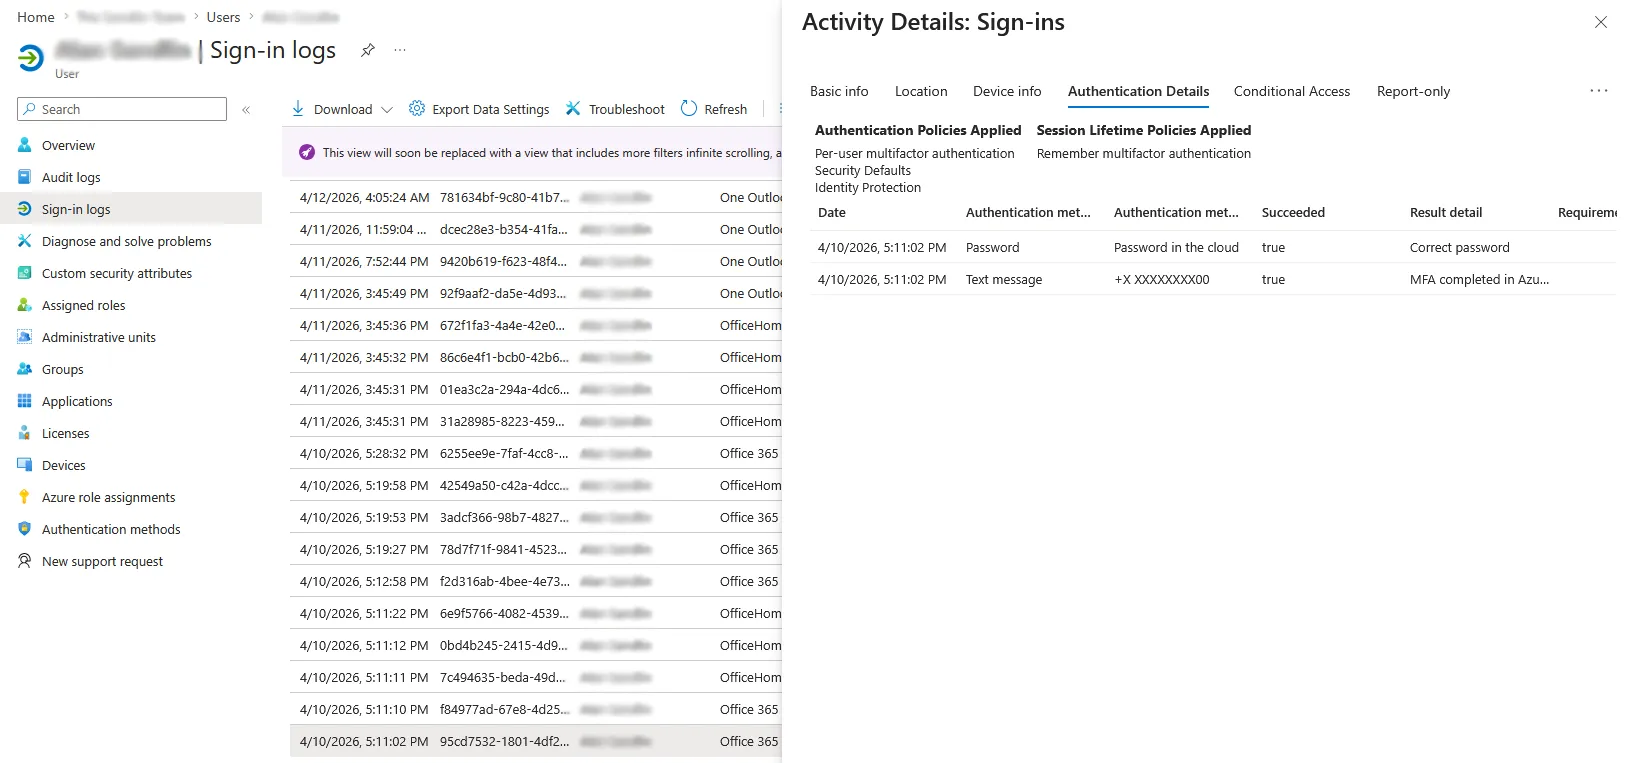Viewport: 1630px width, 763px height.
Task: Click the Authentication methods shield icon
Action: tap(25, 529)
